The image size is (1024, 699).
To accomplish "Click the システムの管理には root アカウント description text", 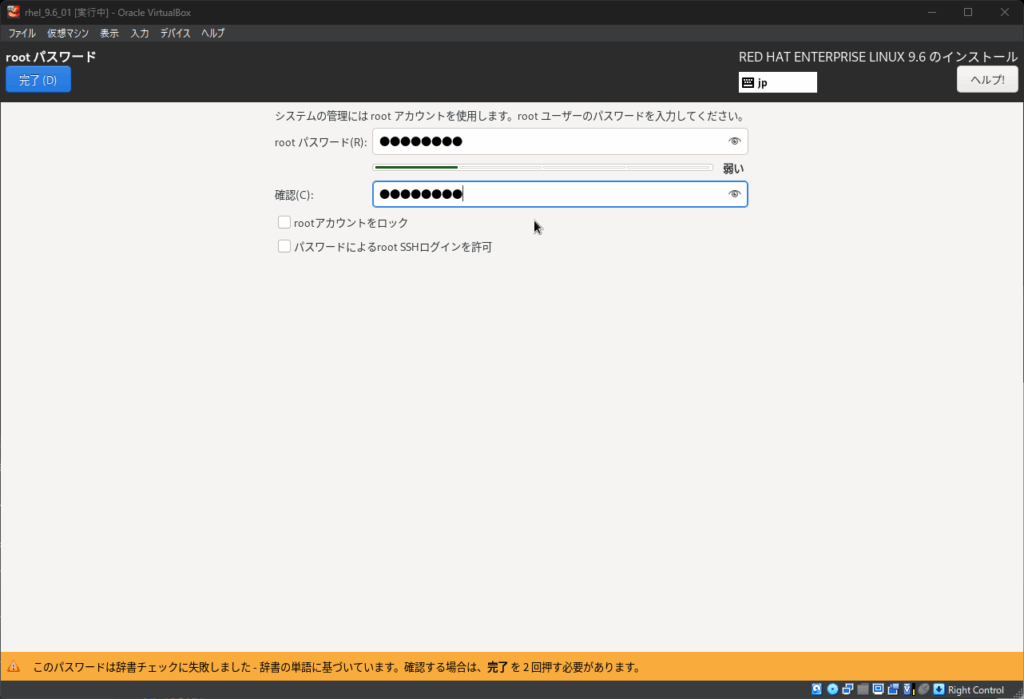I will 510,116.
